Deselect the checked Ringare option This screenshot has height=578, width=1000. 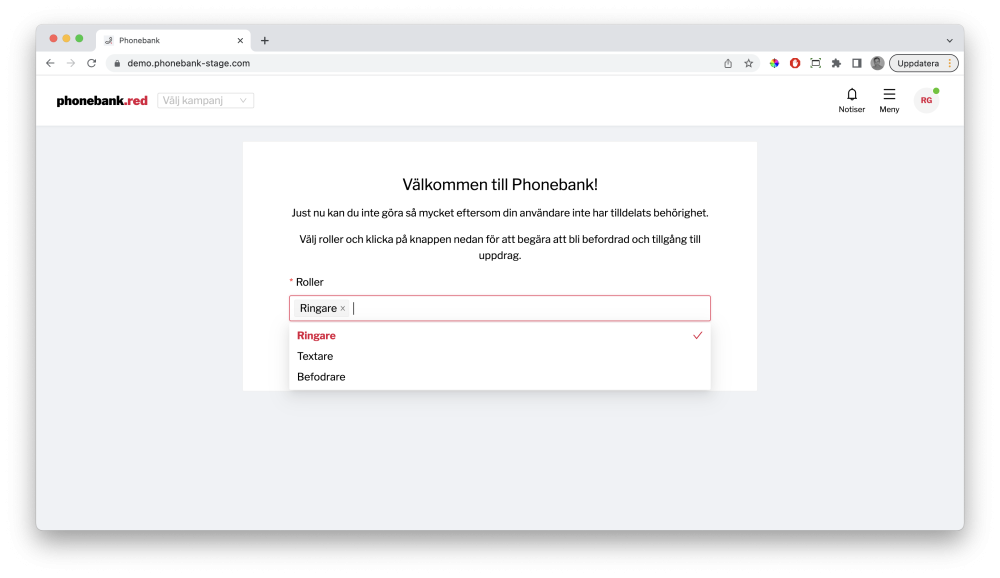click(x=499, y=336)
